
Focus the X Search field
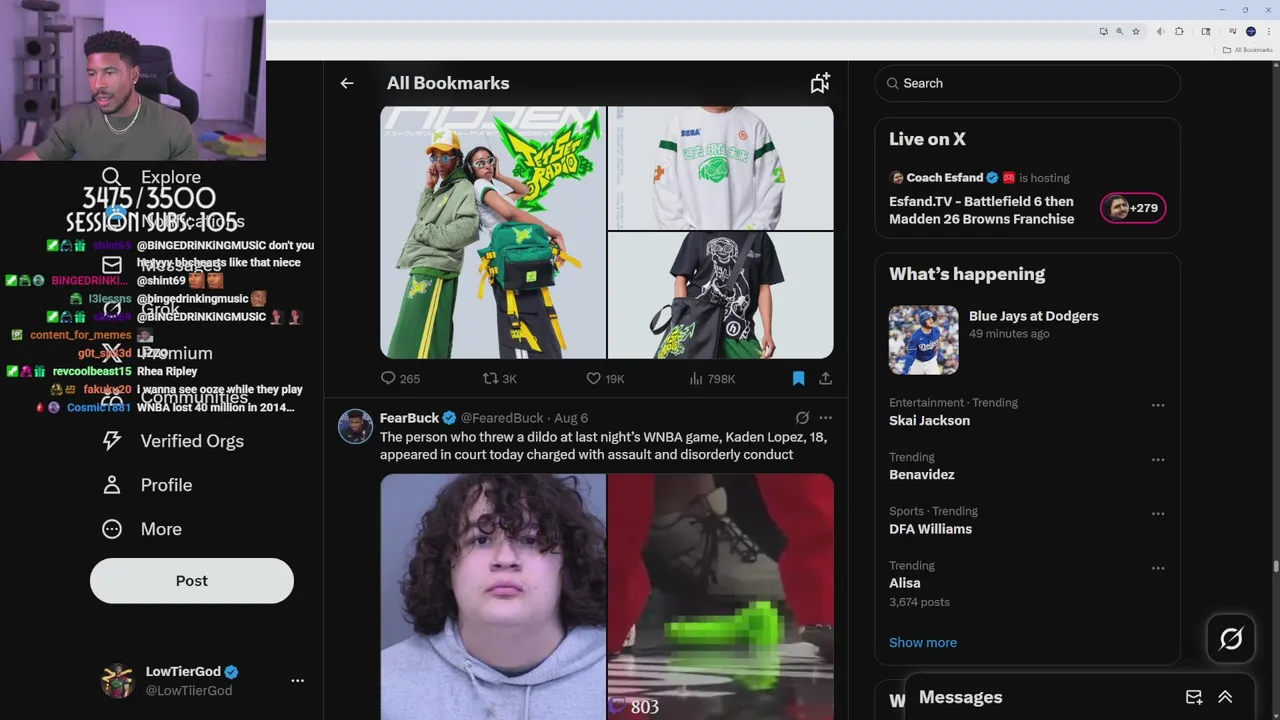click(x=1028, y=83)
